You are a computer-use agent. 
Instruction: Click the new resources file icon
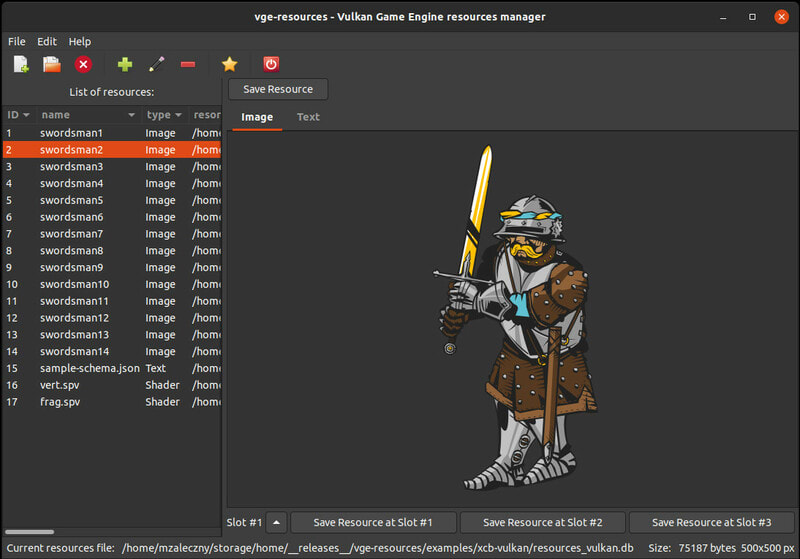pos(21,64)
